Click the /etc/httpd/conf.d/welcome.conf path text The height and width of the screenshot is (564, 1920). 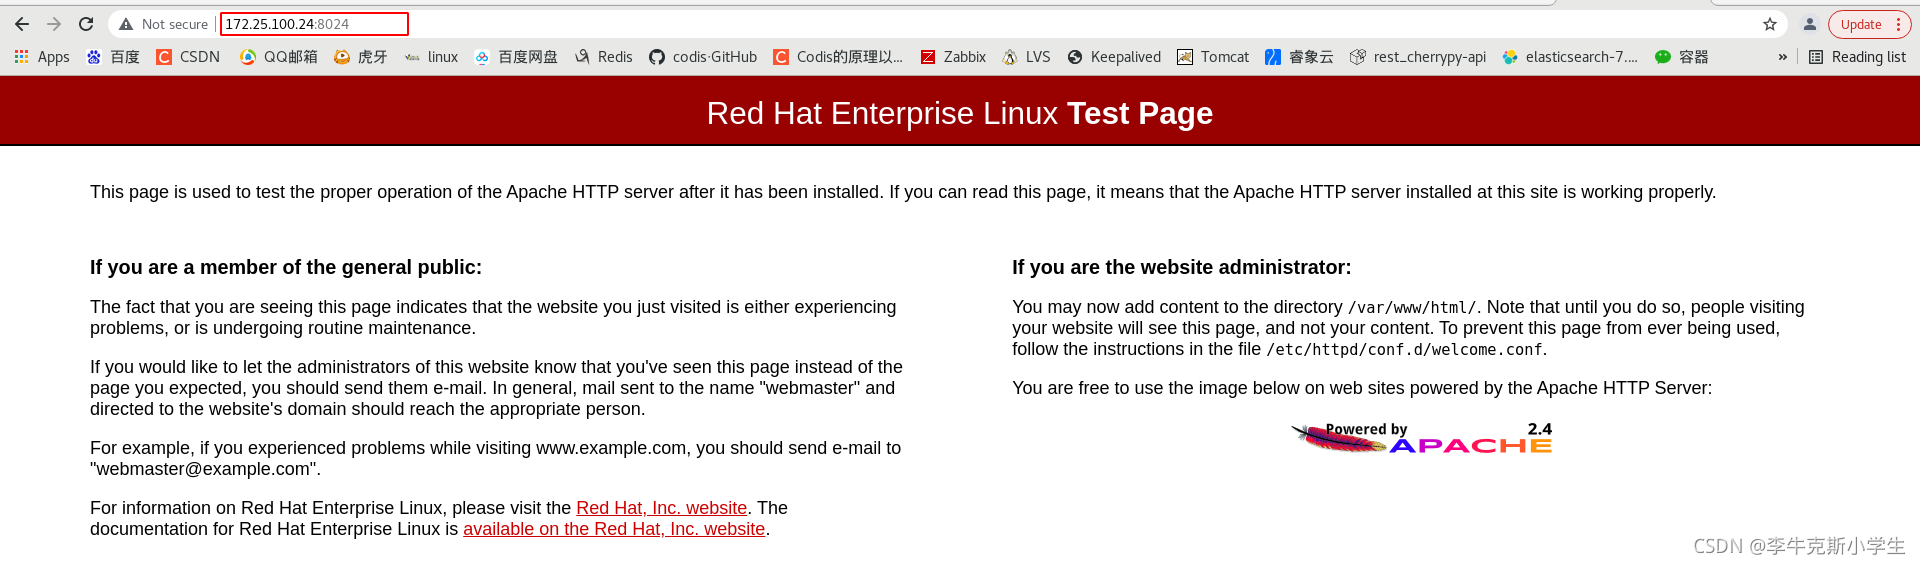(x=1405, y=350)
